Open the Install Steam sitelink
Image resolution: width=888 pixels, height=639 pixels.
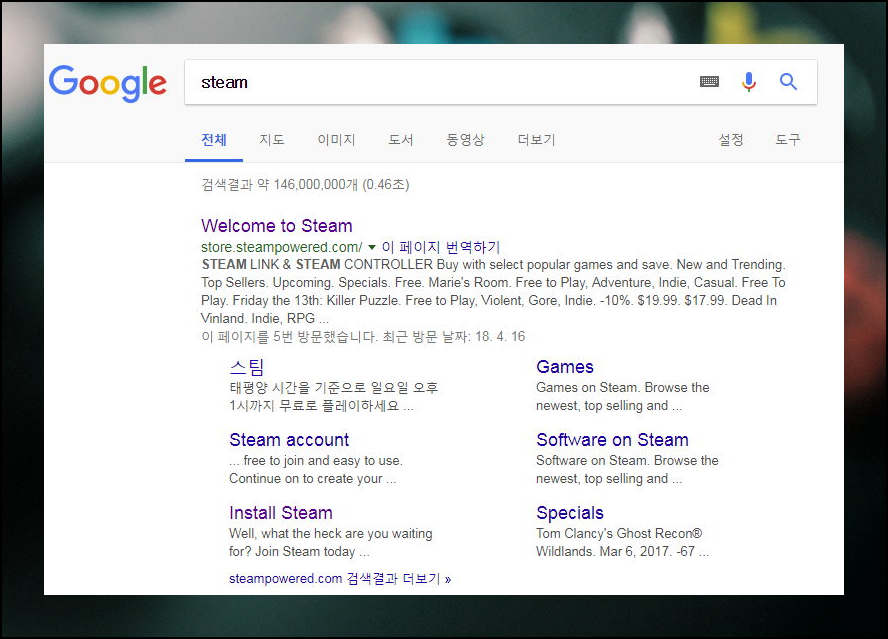coord(281,513)
